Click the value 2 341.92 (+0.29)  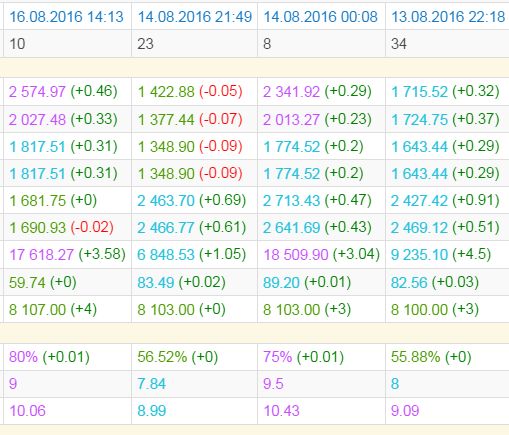click(x=317, y=91)
